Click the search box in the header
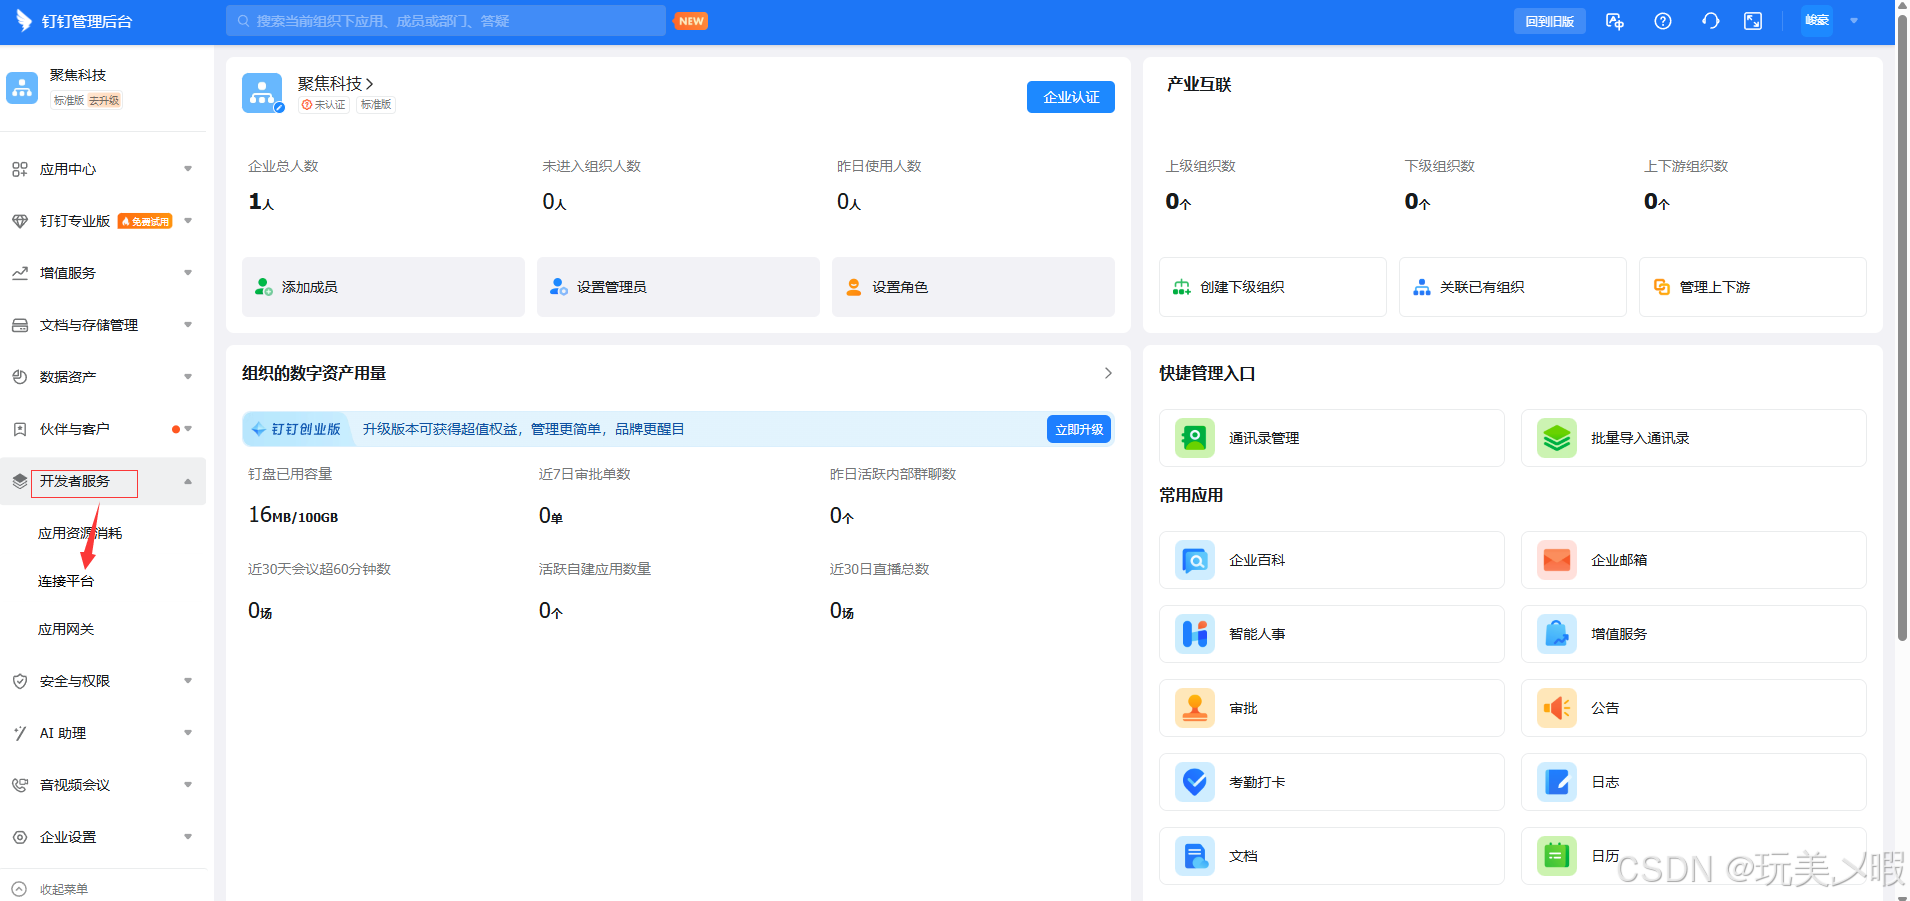1910x901 pixels. tap(446, 21)
